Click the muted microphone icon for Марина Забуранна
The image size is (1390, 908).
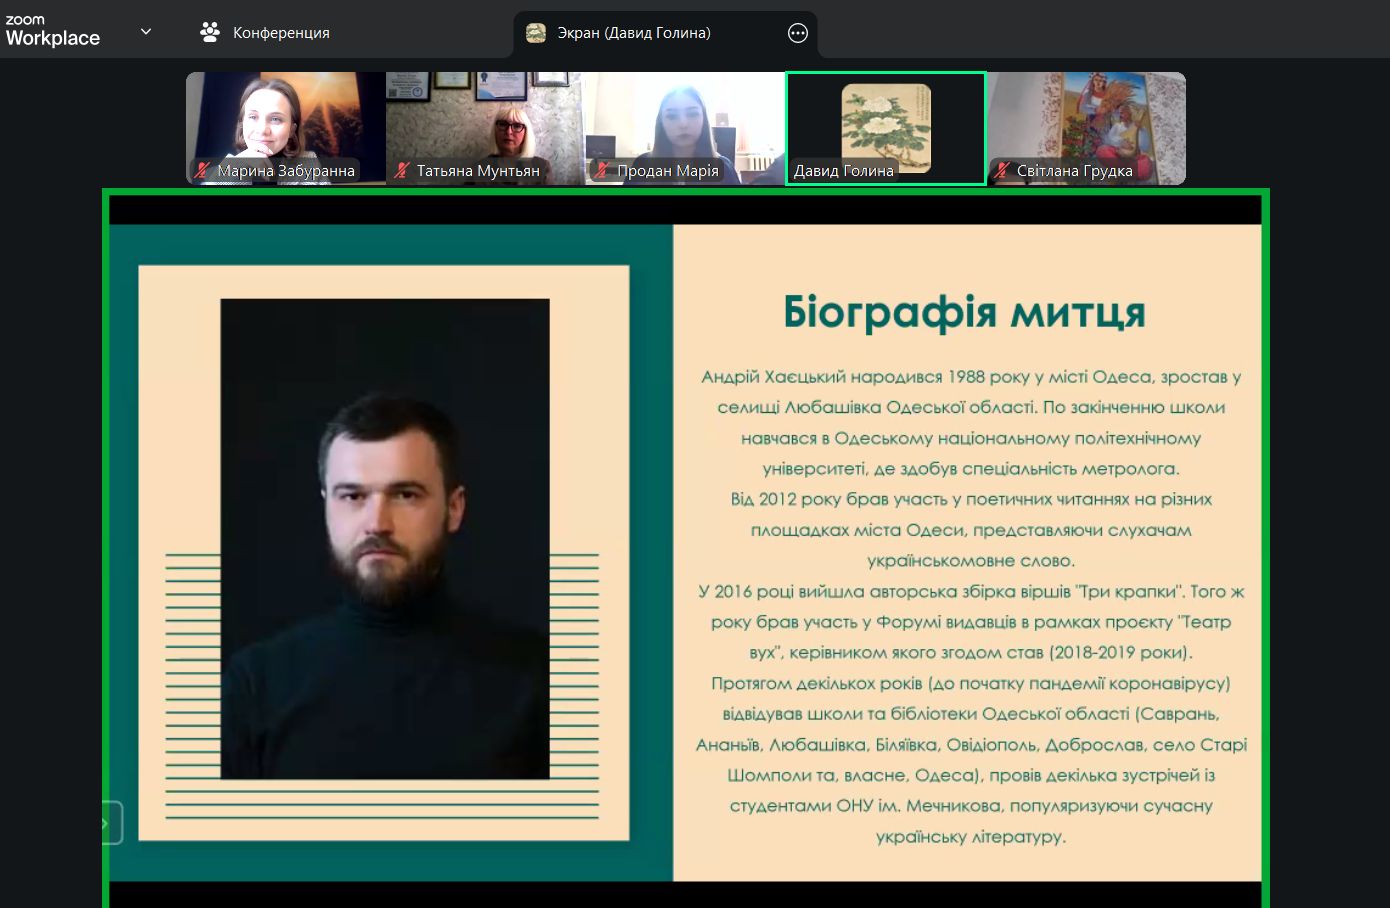click(x=203, y=171)
